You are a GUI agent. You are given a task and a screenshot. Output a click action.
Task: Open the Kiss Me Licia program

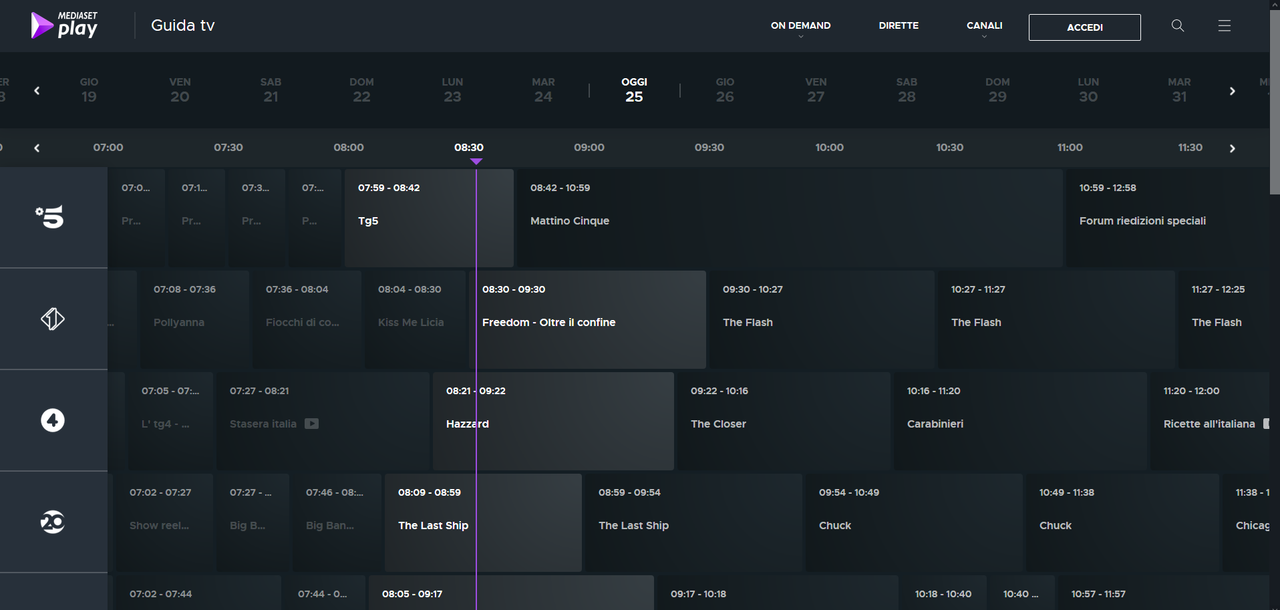point(415,319)
